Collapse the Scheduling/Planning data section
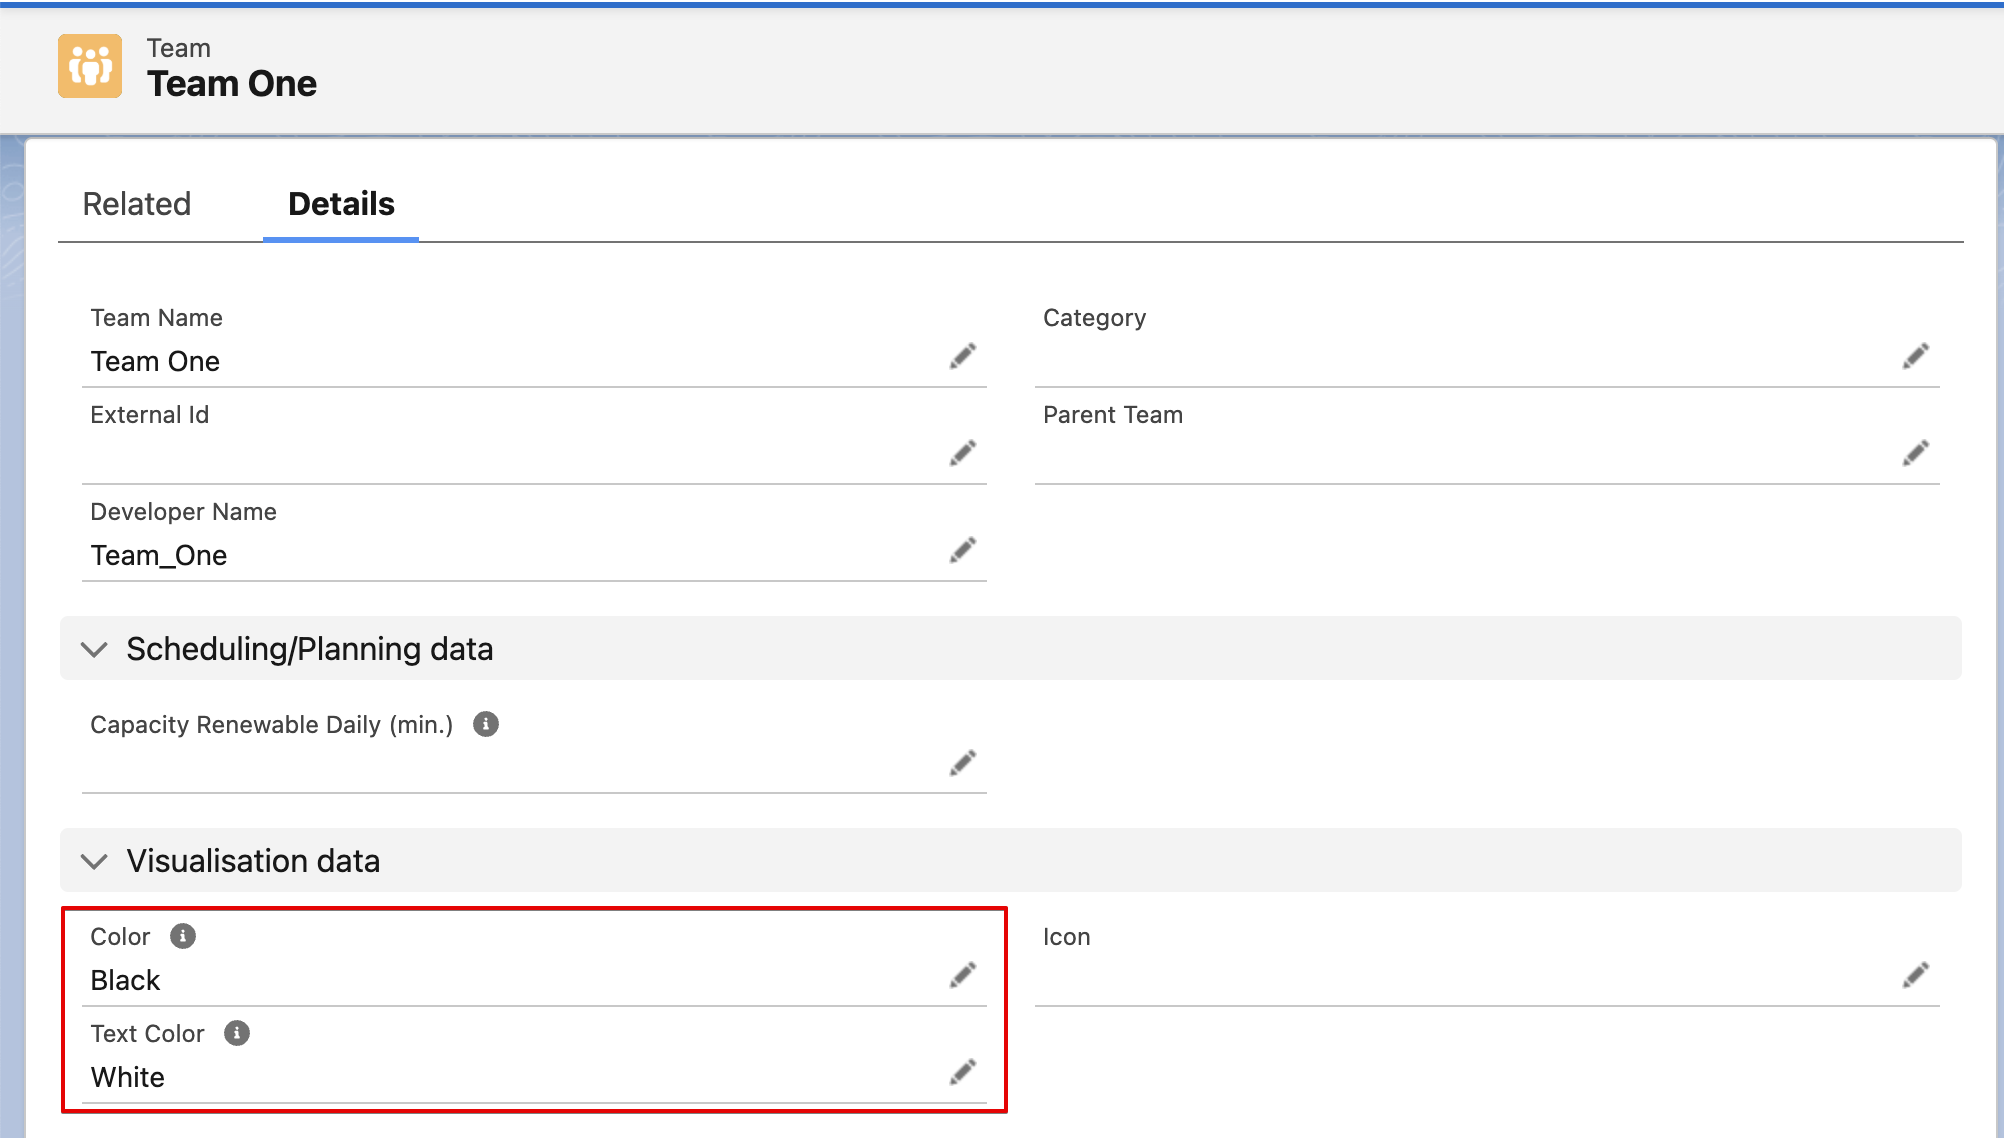Viewport: 2004px width, 1138px height. click(x=94, y=649)
